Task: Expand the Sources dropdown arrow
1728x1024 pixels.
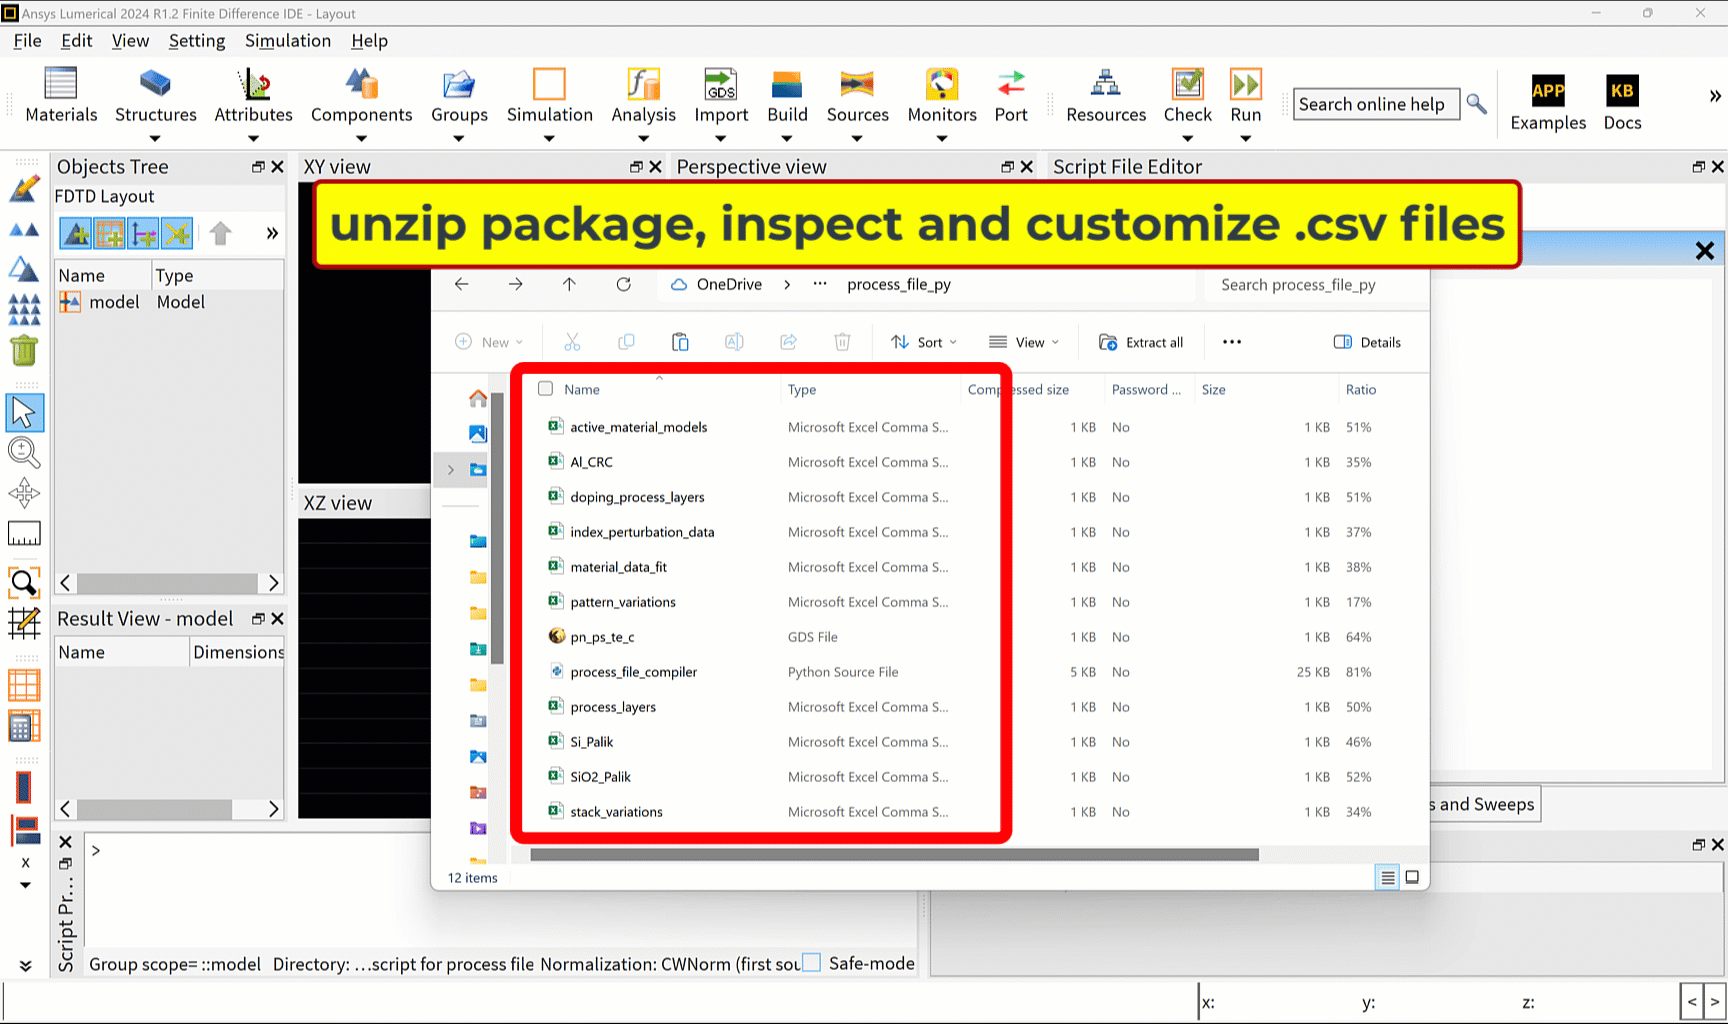Action: tap(857, 138)
